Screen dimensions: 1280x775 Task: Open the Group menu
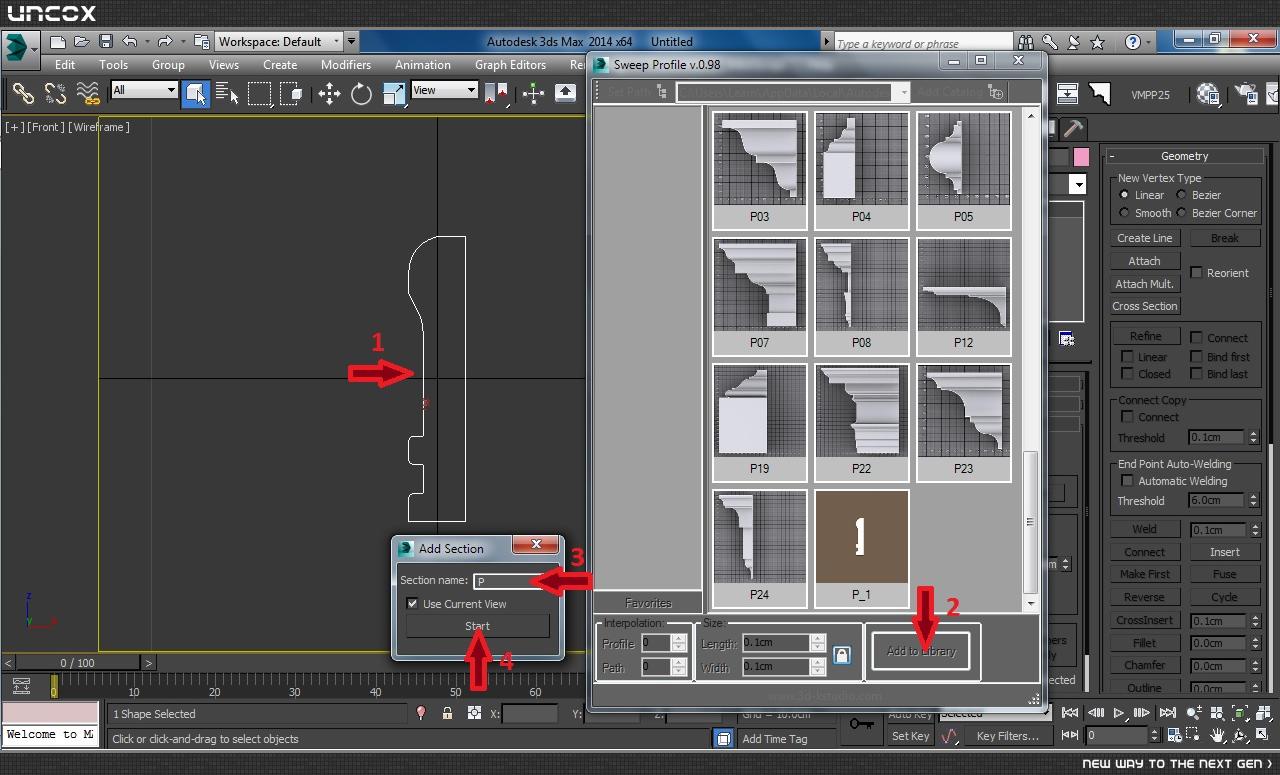coord(168,65)
